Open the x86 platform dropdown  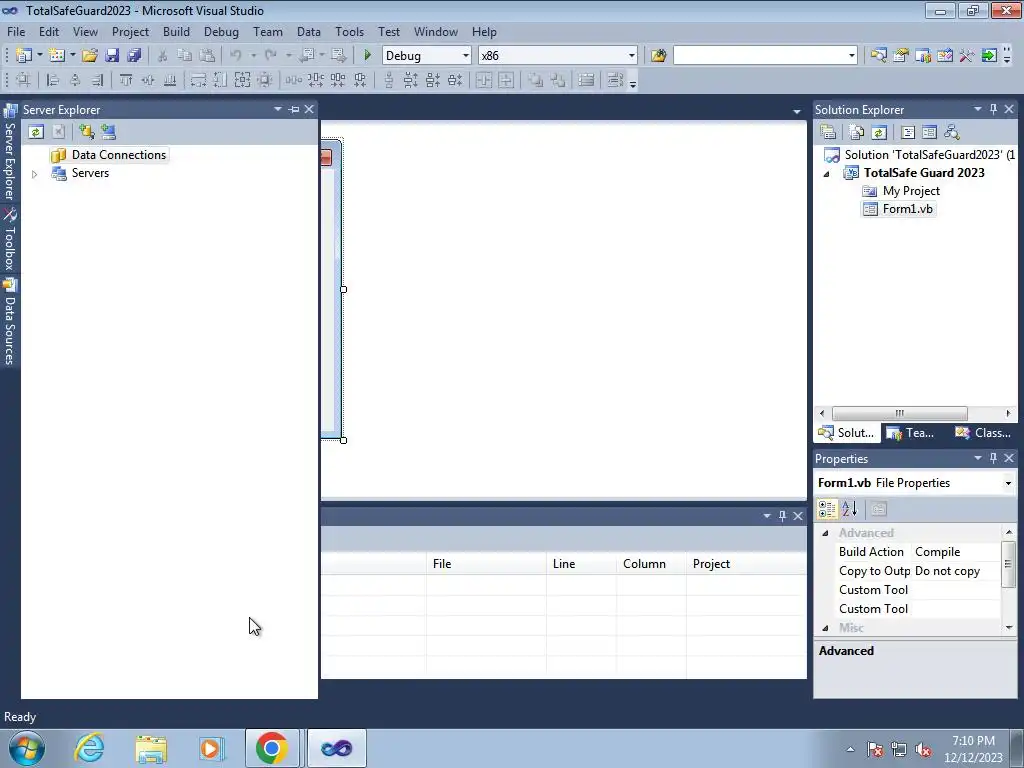[x=632, y=56]
